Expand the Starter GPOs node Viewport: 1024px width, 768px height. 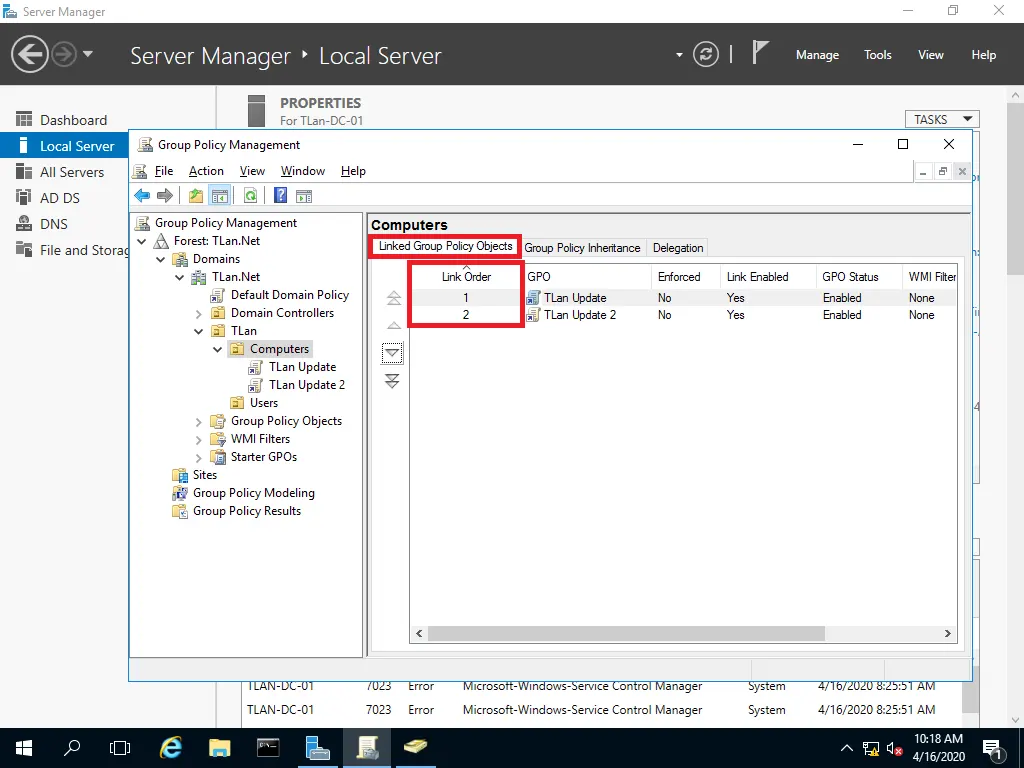coord(199,458)
